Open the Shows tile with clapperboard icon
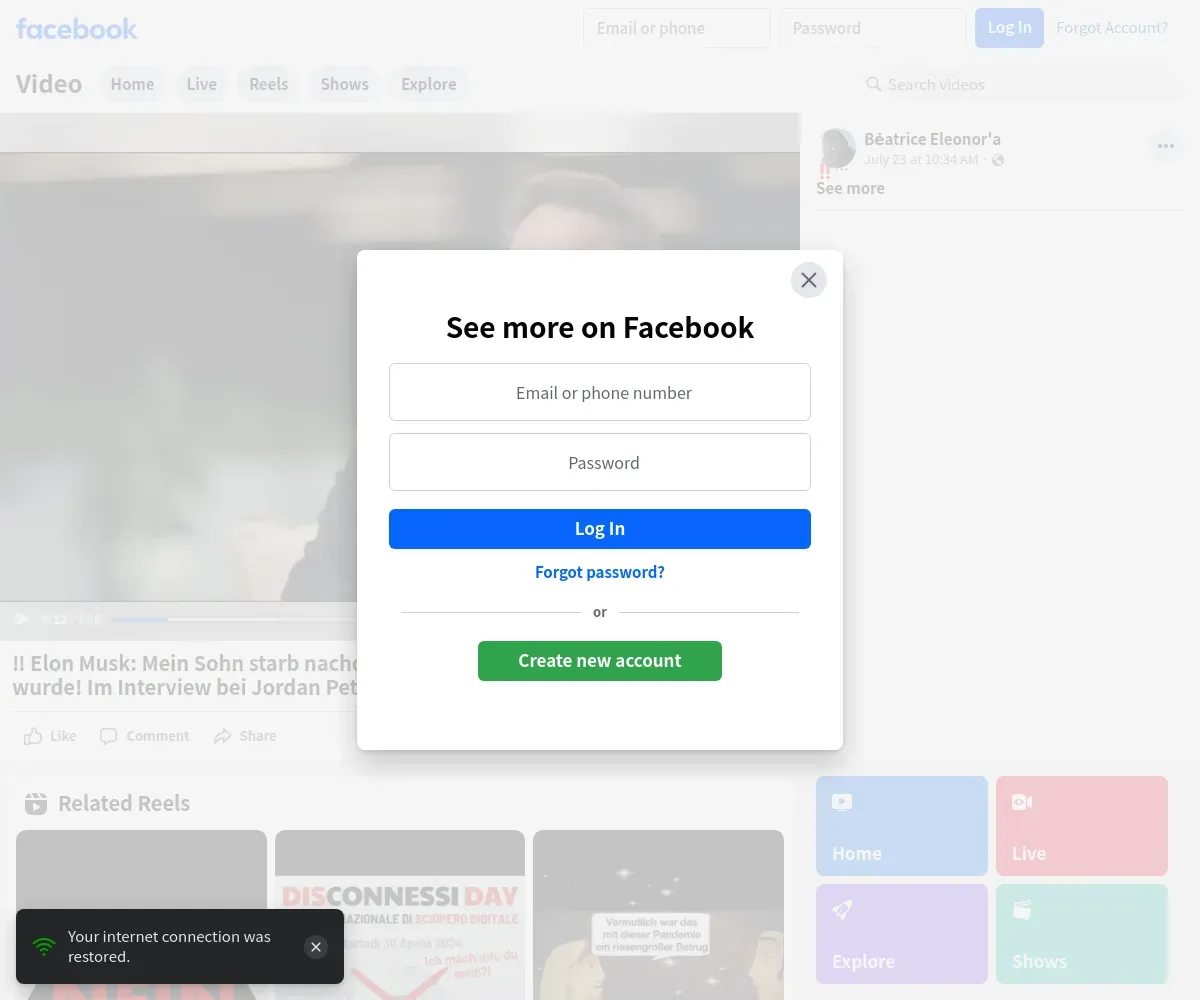 tap(1082, 934)
